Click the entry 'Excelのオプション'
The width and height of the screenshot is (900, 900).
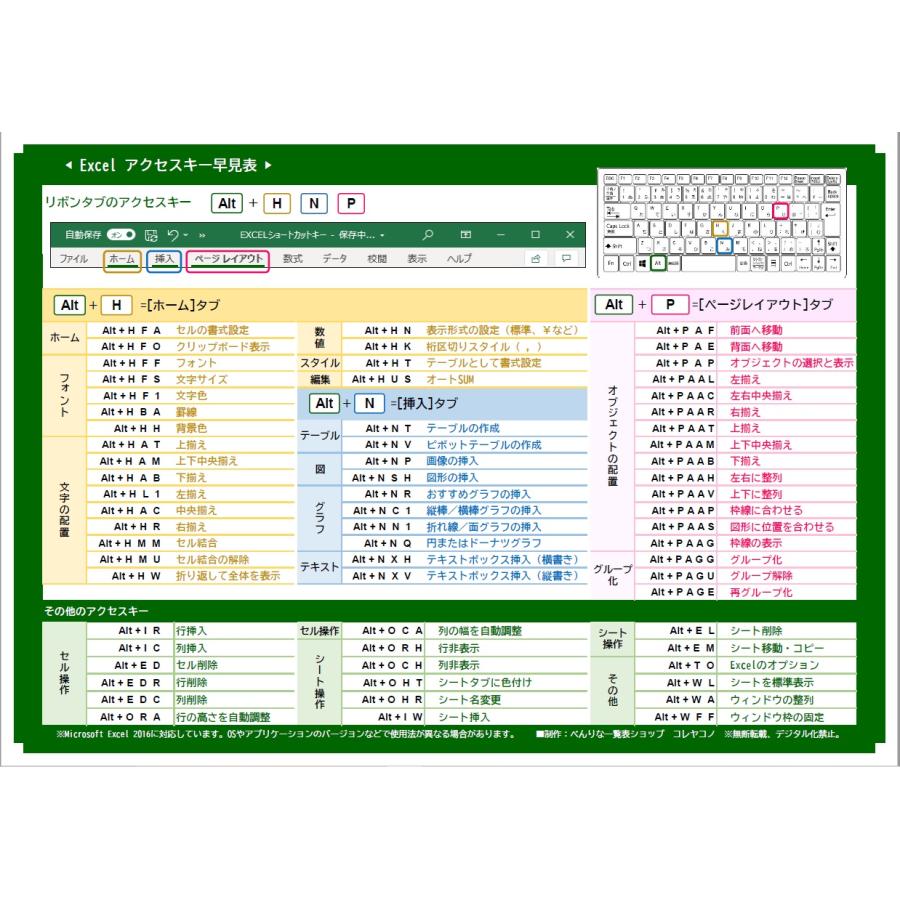point(774,665)
